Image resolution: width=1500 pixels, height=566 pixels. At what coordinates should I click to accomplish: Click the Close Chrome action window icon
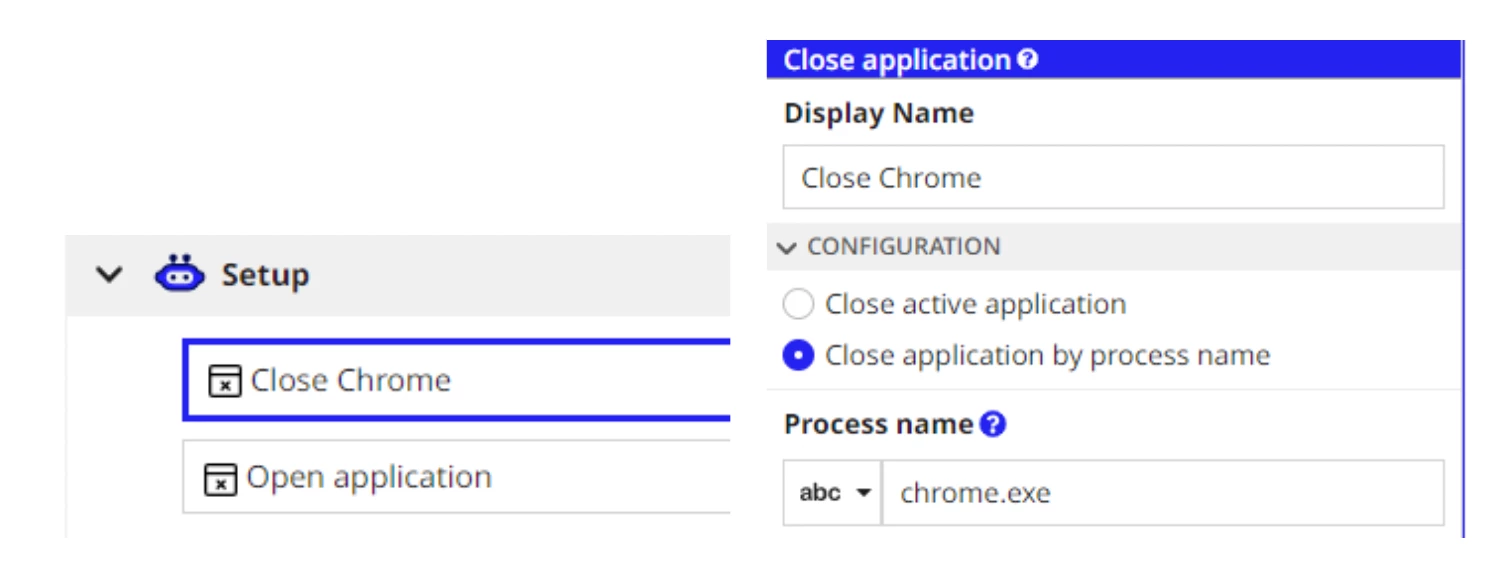(x=225, y=381)
